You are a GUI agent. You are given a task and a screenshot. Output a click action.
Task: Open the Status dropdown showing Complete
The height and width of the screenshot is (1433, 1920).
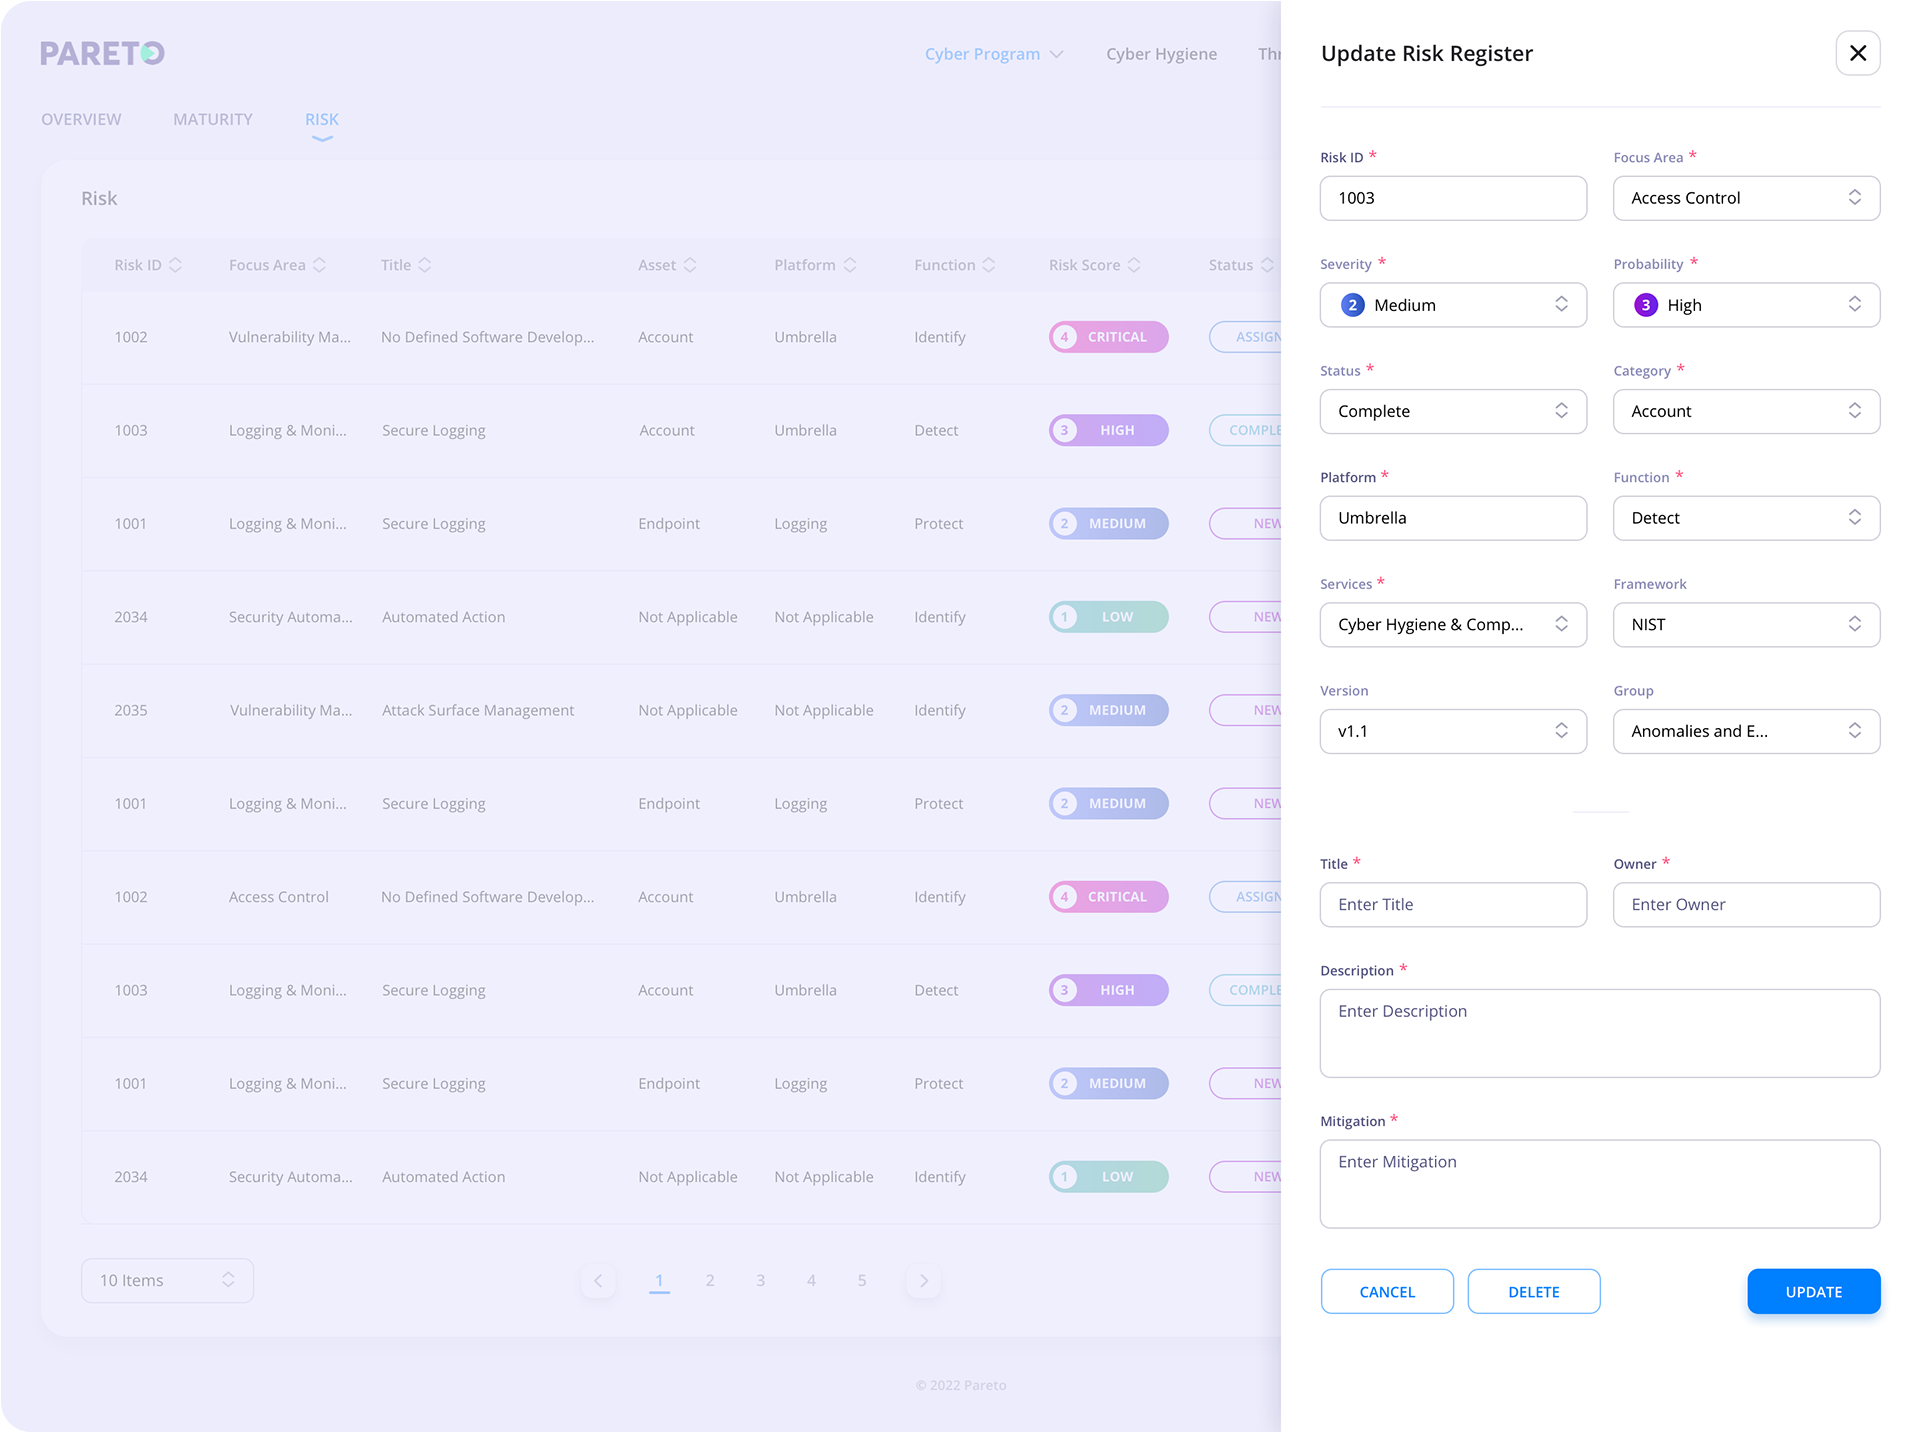click(1453, 411)
